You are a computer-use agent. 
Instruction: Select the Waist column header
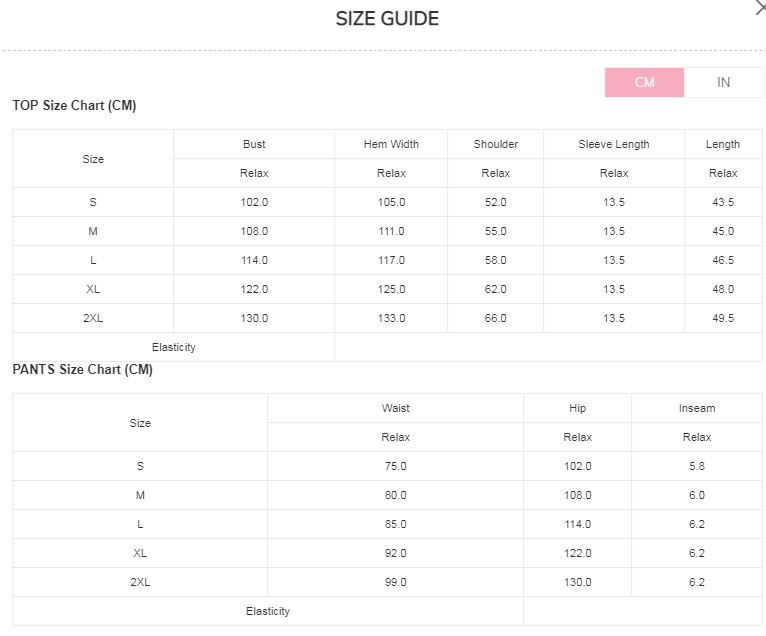(x=396, y=408)
